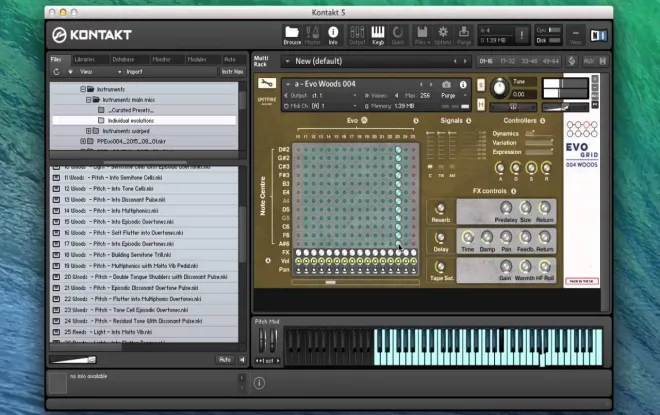Open instrument edit mode wrench

266,83
